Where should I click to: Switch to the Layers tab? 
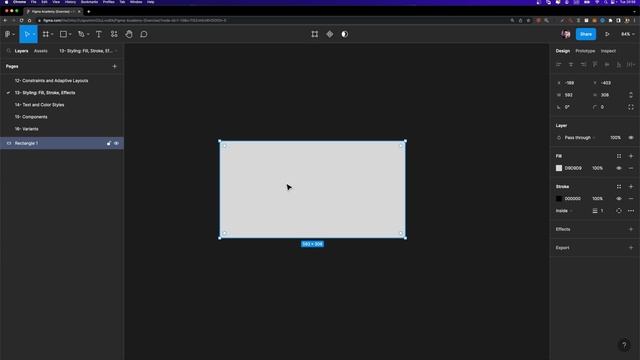click(x=21, y=51)
